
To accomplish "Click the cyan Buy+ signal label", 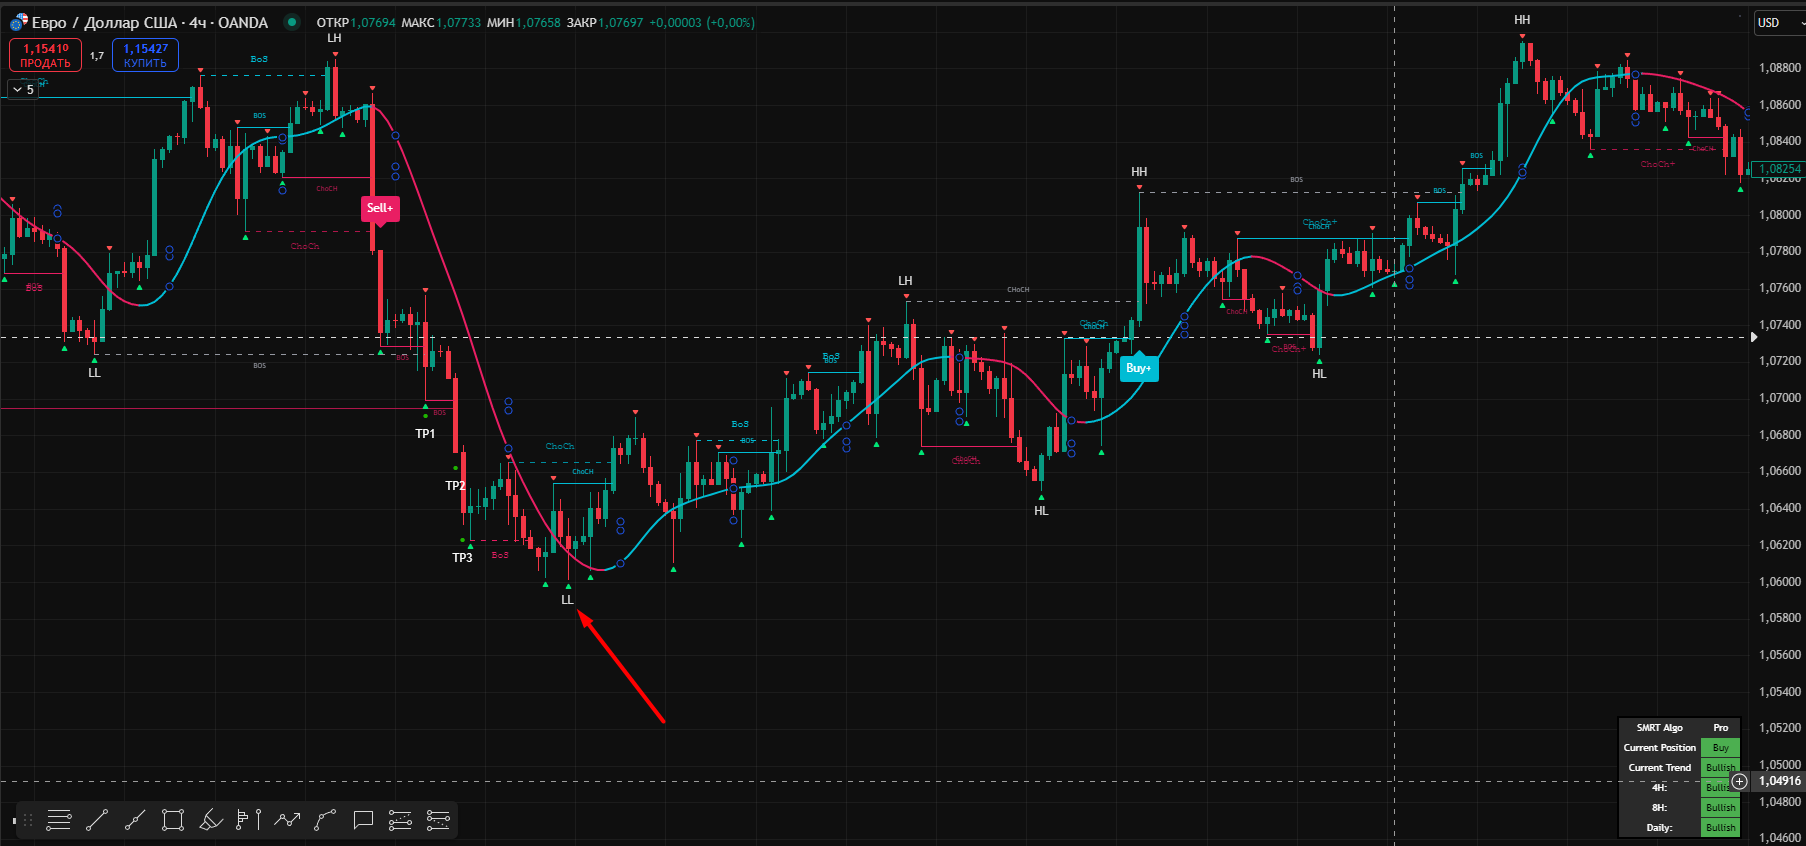I will (x=1138, y=368).
